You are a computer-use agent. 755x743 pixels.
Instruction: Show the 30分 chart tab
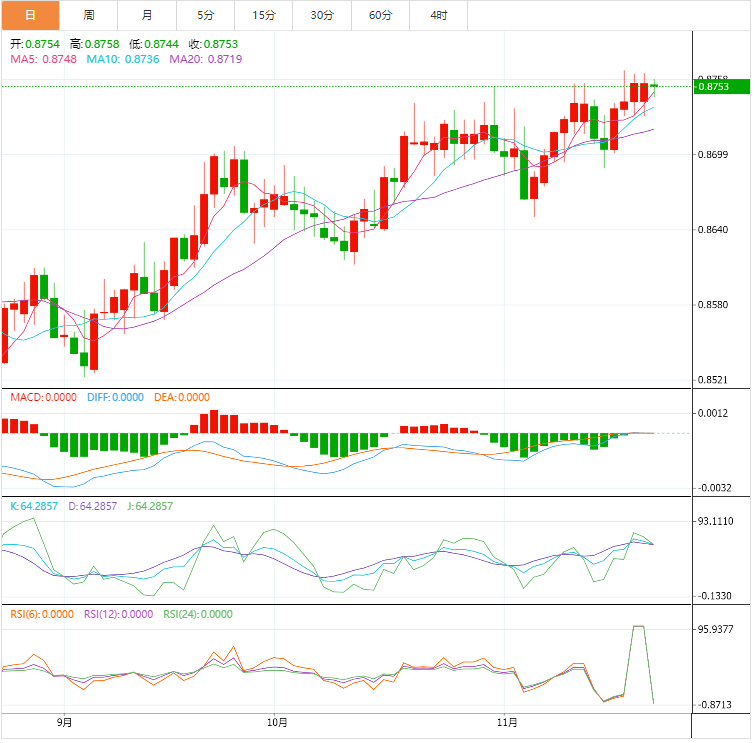pyautogui.click(x=322, y=15)
